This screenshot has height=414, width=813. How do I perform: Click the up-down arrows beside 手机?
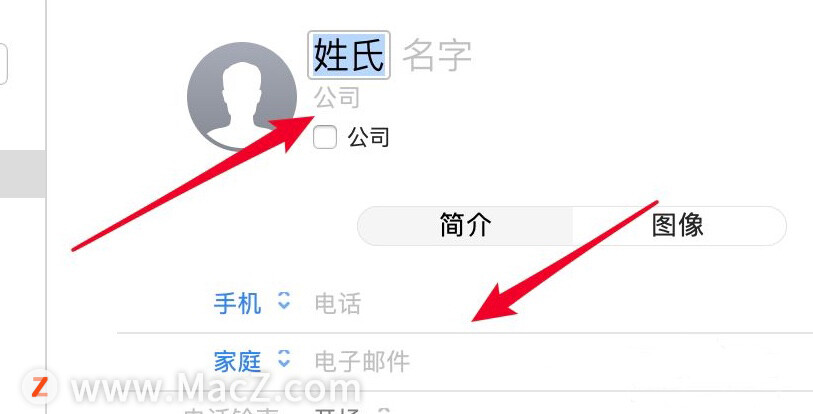point(284,300)
